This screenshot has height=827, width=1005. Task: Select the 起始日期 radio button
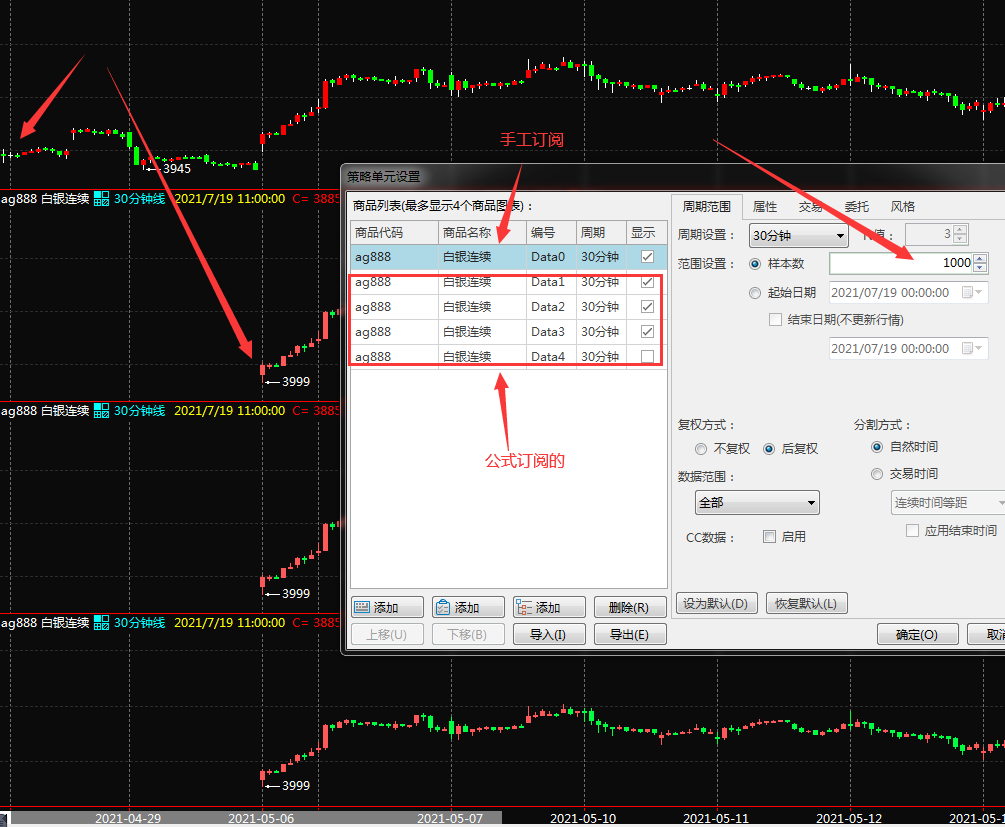point(755,293)
